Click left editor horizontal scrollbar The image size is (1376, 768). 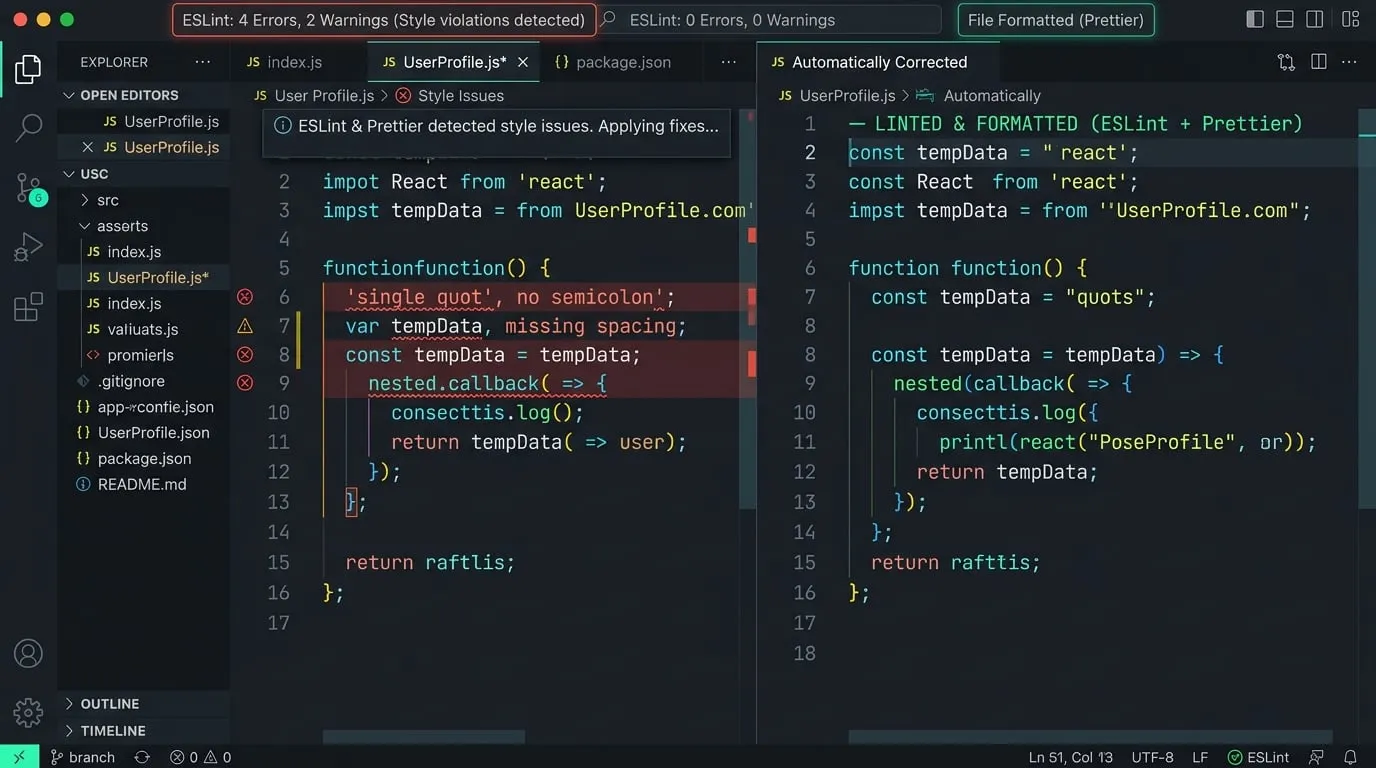coord(423,737)
